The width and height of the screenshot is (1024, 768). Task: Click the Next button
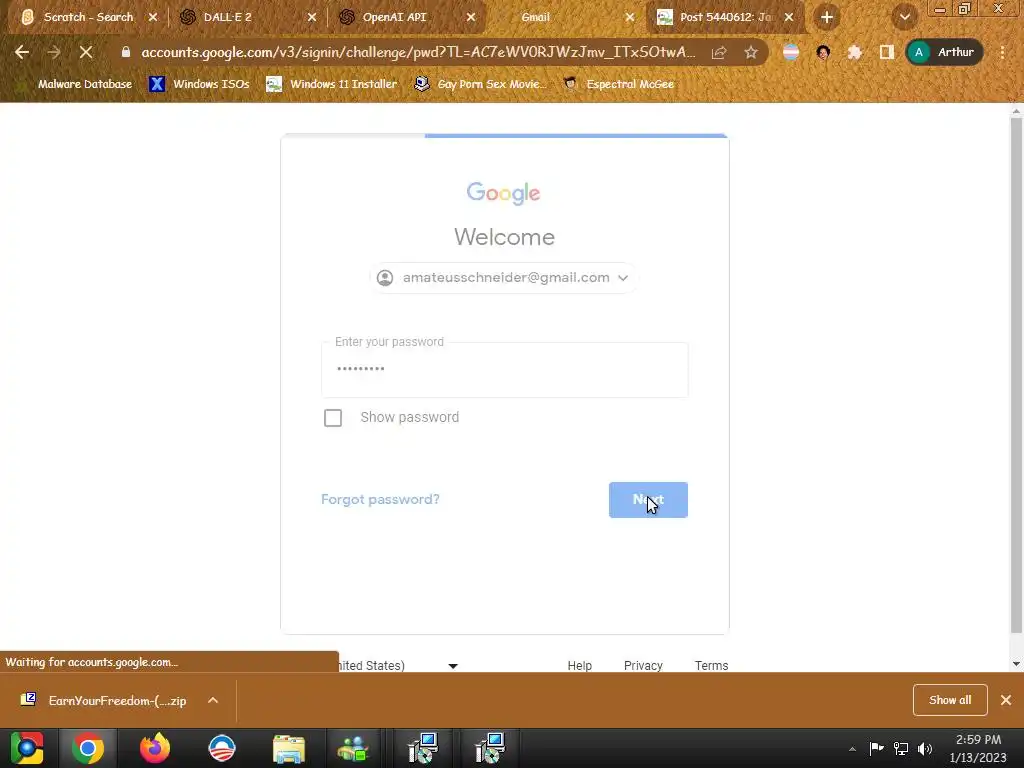click(648, 500)
